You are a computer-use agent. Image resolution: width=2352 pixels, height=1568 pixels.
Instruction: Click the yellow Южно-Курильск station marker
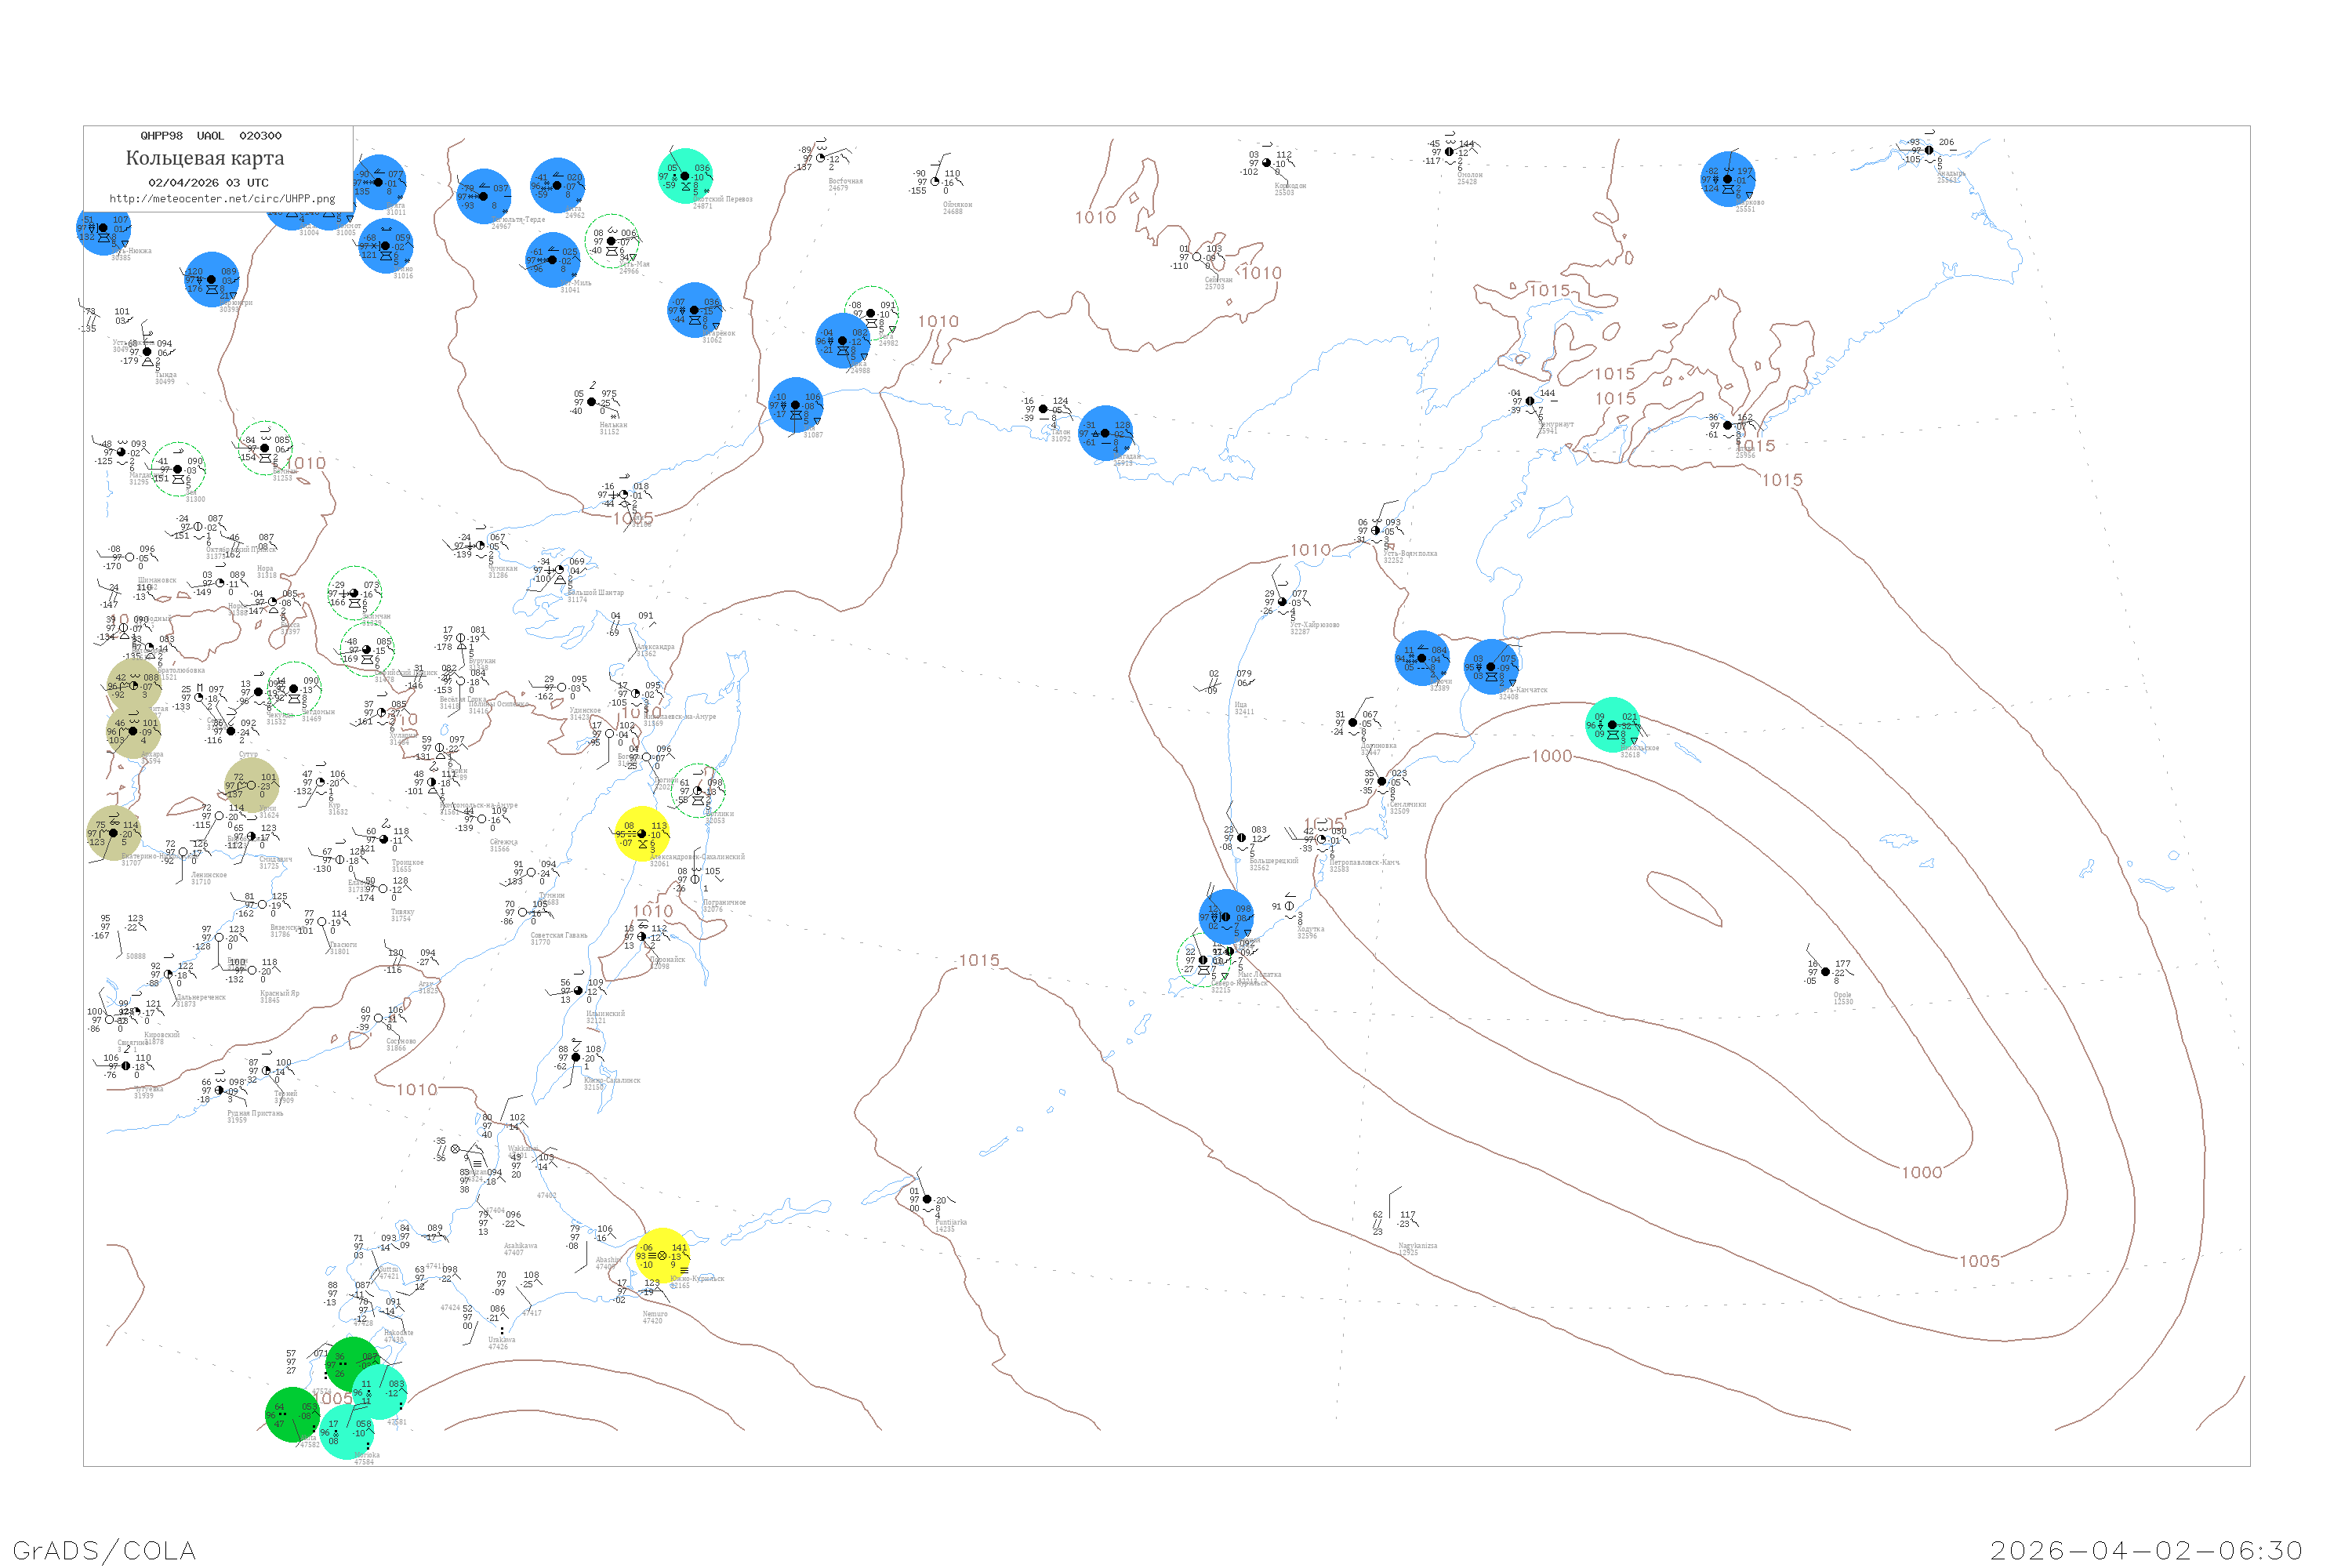662,1255
